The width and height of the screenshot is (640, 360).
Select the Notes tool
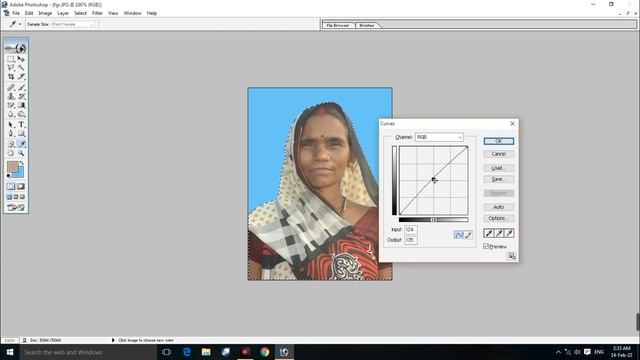(x=11, y=144)
